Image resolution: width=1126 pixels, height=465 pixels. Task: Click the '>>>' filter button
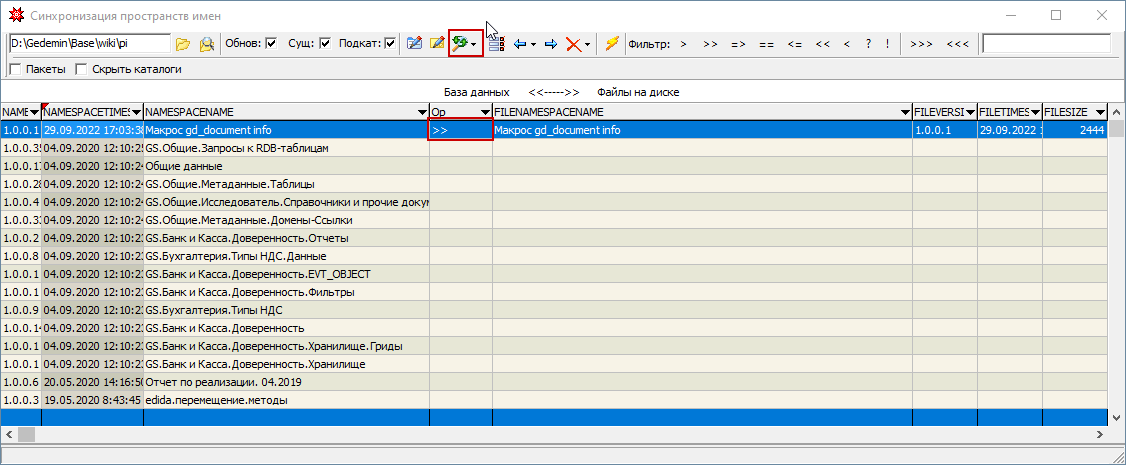(x=922, y=44)
